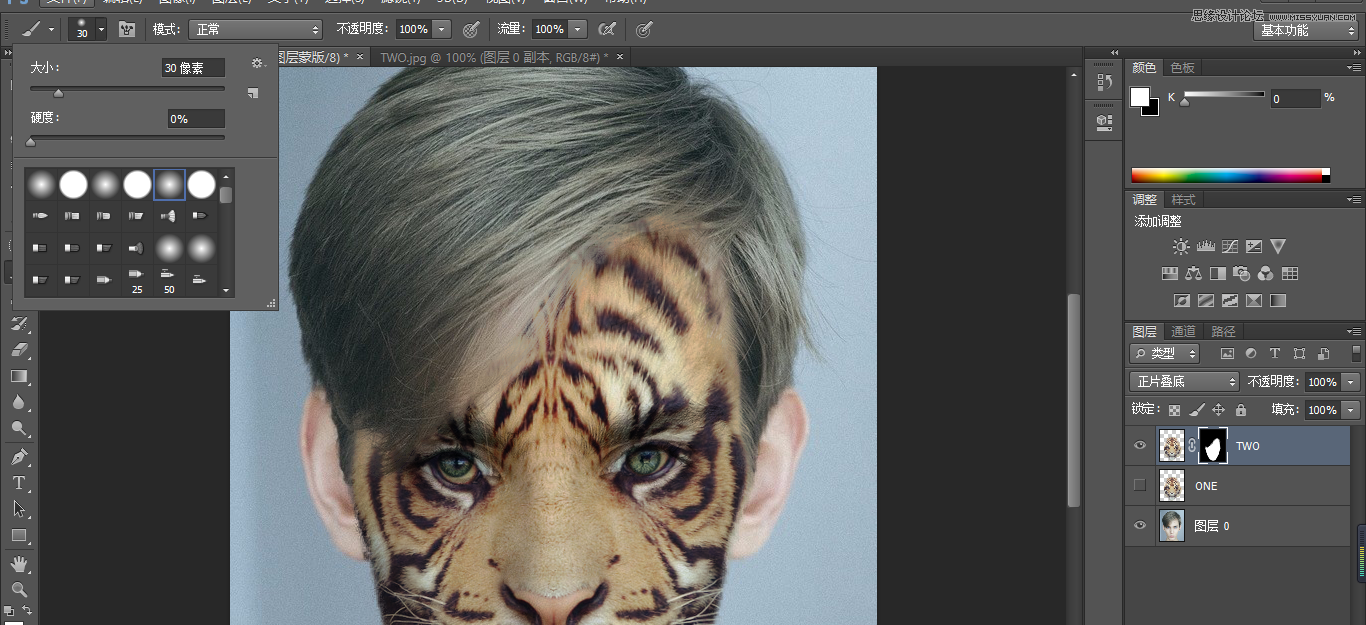Click the brush 大小 size slider
This screenshot has width=1366, height=625.
coord(127,90)
